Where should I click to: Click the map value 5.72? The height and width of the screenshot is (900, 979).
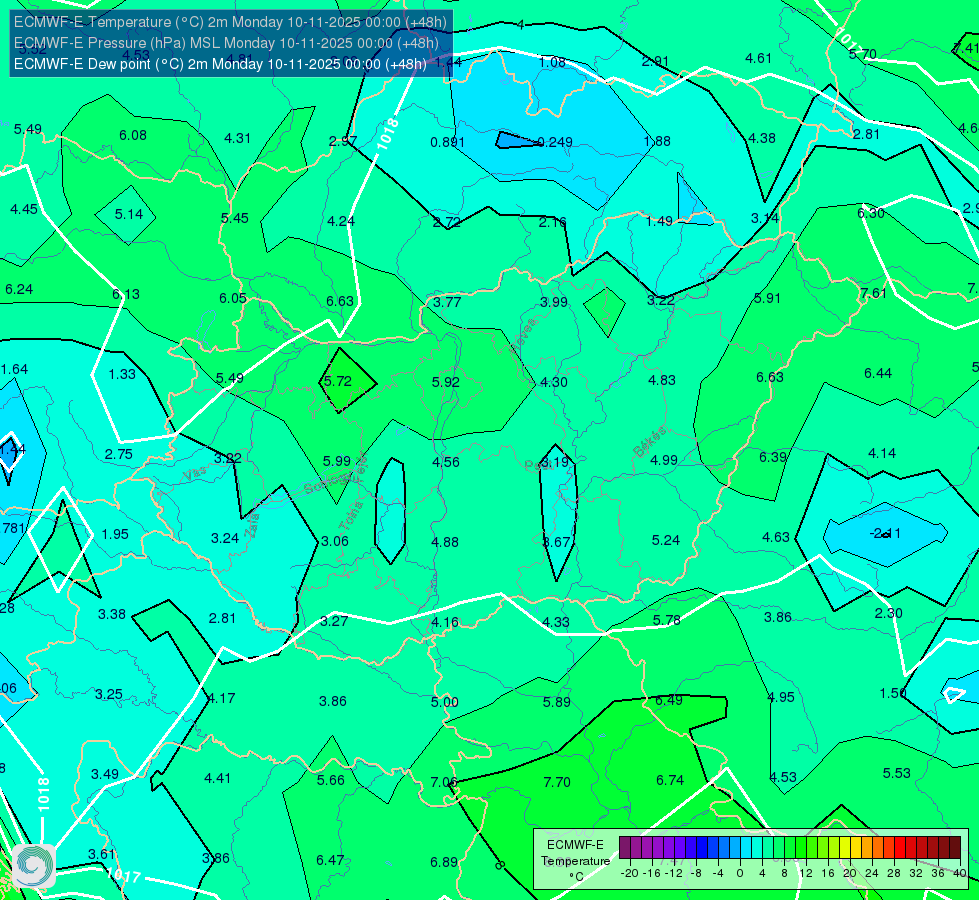point(338,381)
